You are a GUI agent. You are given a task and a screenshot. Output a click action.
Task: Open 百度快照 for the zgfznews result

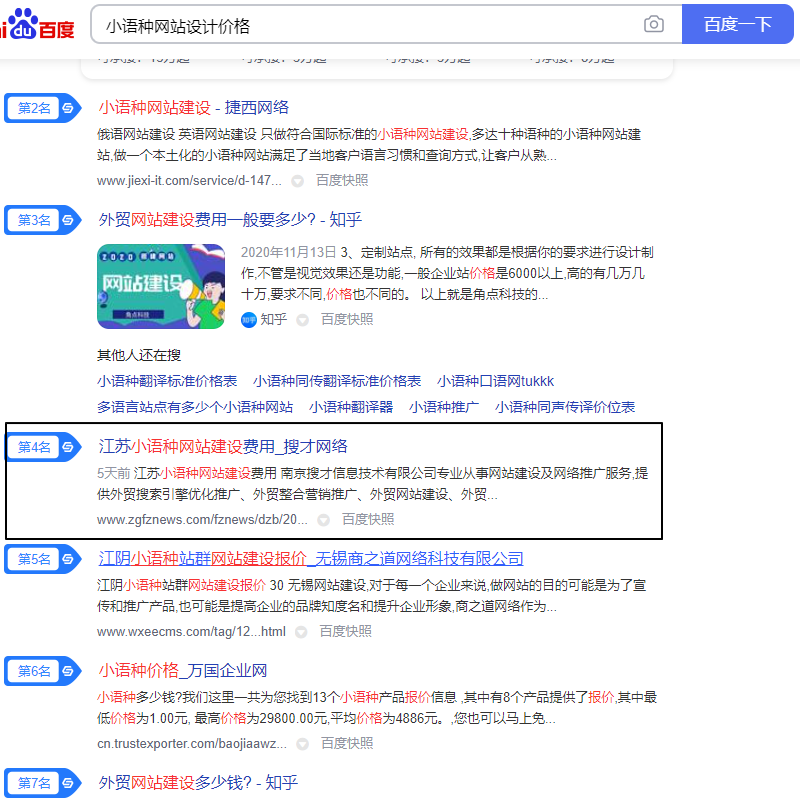(x=368, y=520)
